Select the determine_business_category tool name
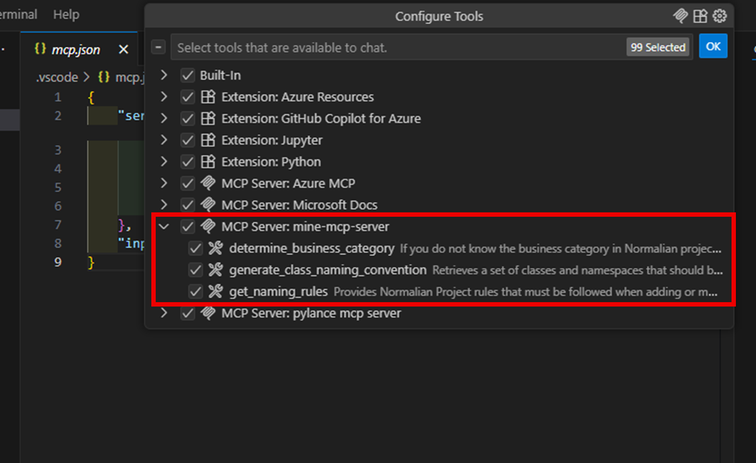 click(x=311, y=248)
